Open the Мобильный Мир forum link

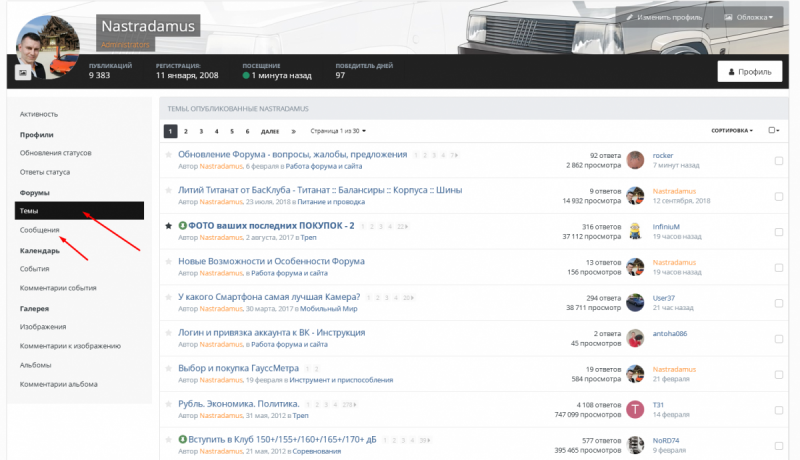(329, 309)
